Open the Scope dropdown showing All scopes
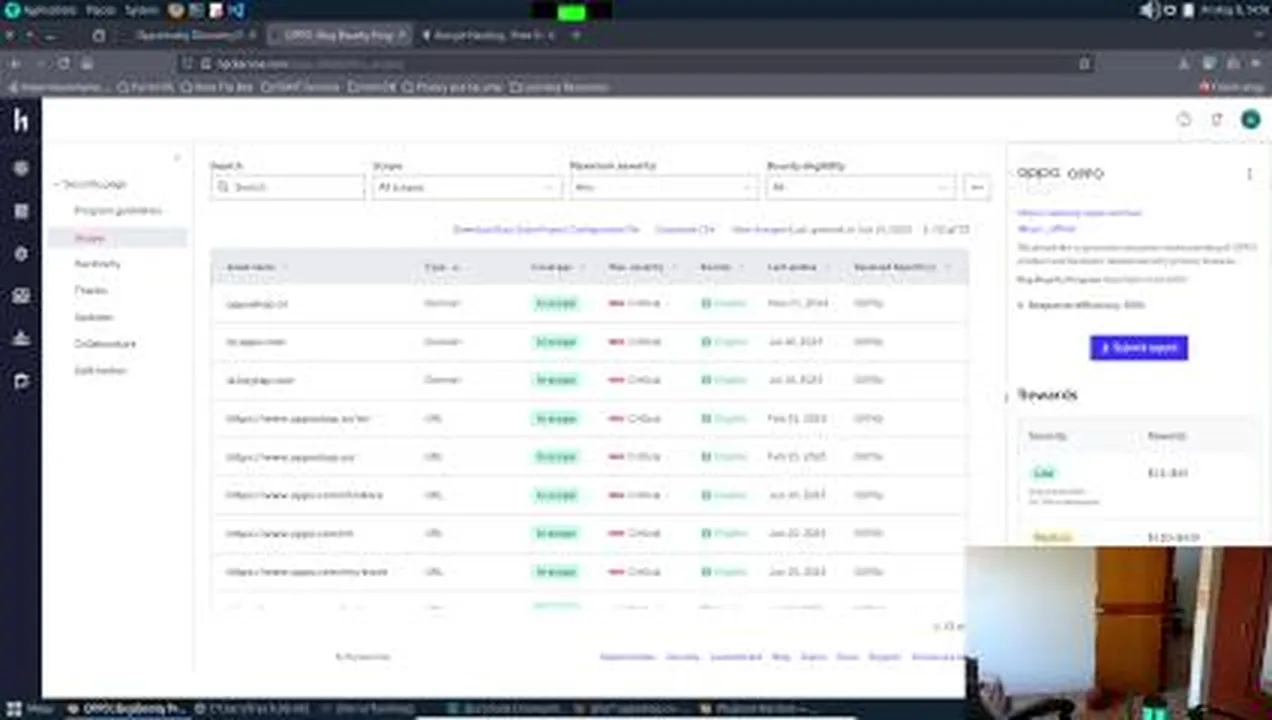 click(x=466, y=187)
